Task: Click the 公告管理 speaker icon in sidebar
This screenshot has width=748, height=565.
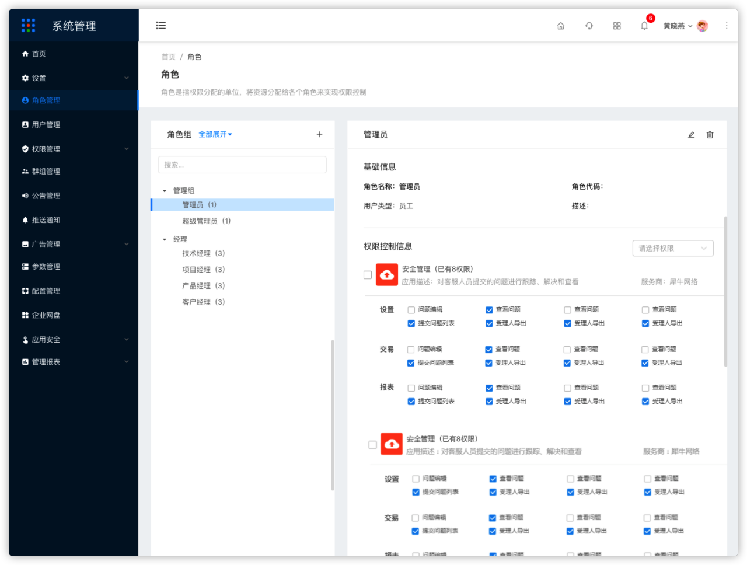Action: [x=25, y=196]
